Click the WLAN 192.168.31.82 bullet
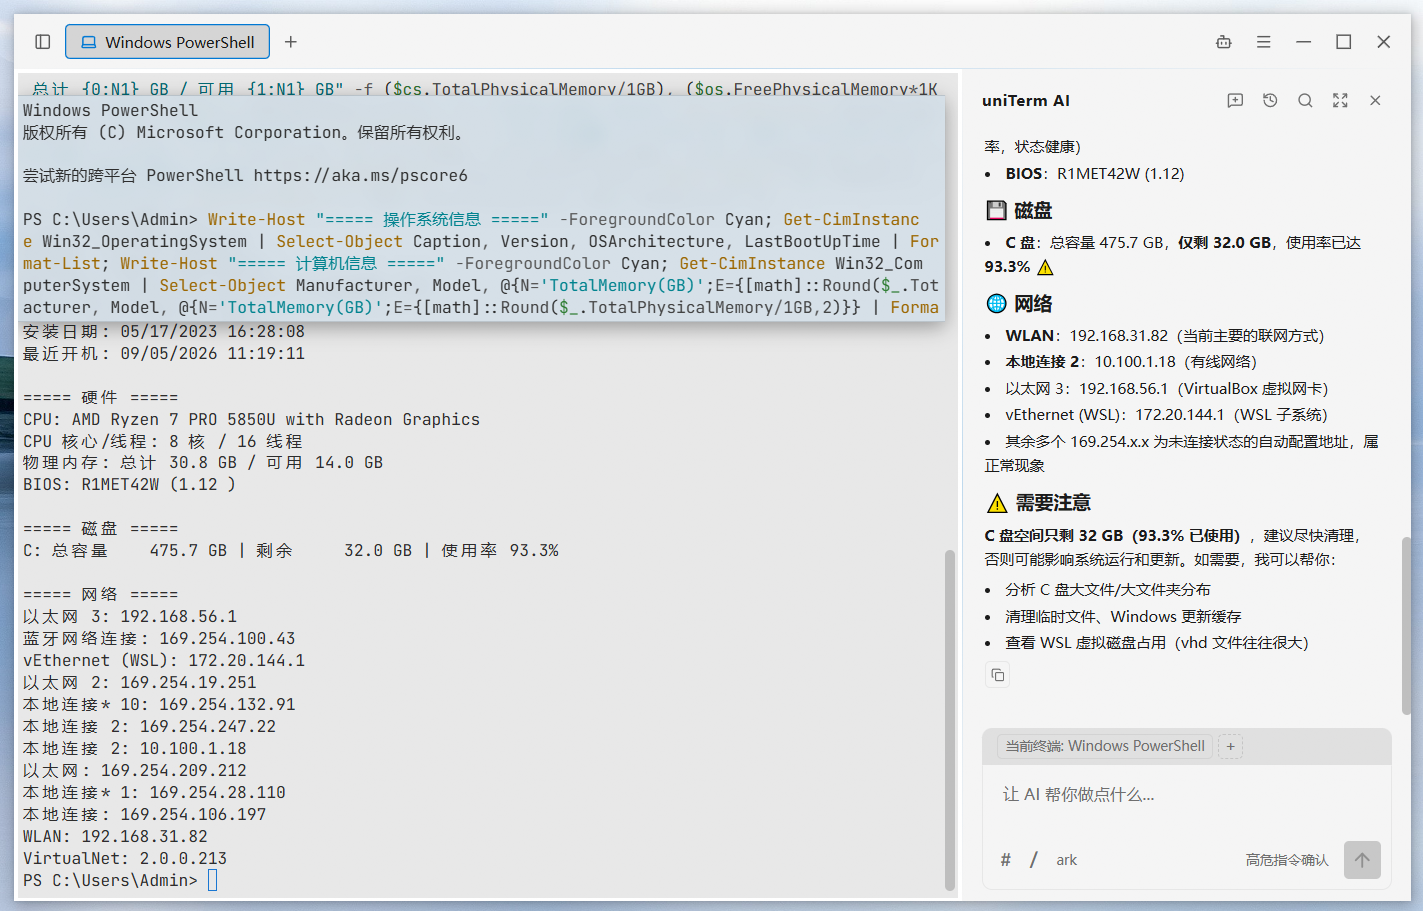This screenshot has width=1423, height=911. pyautogui.click(x=1165, y=336)
